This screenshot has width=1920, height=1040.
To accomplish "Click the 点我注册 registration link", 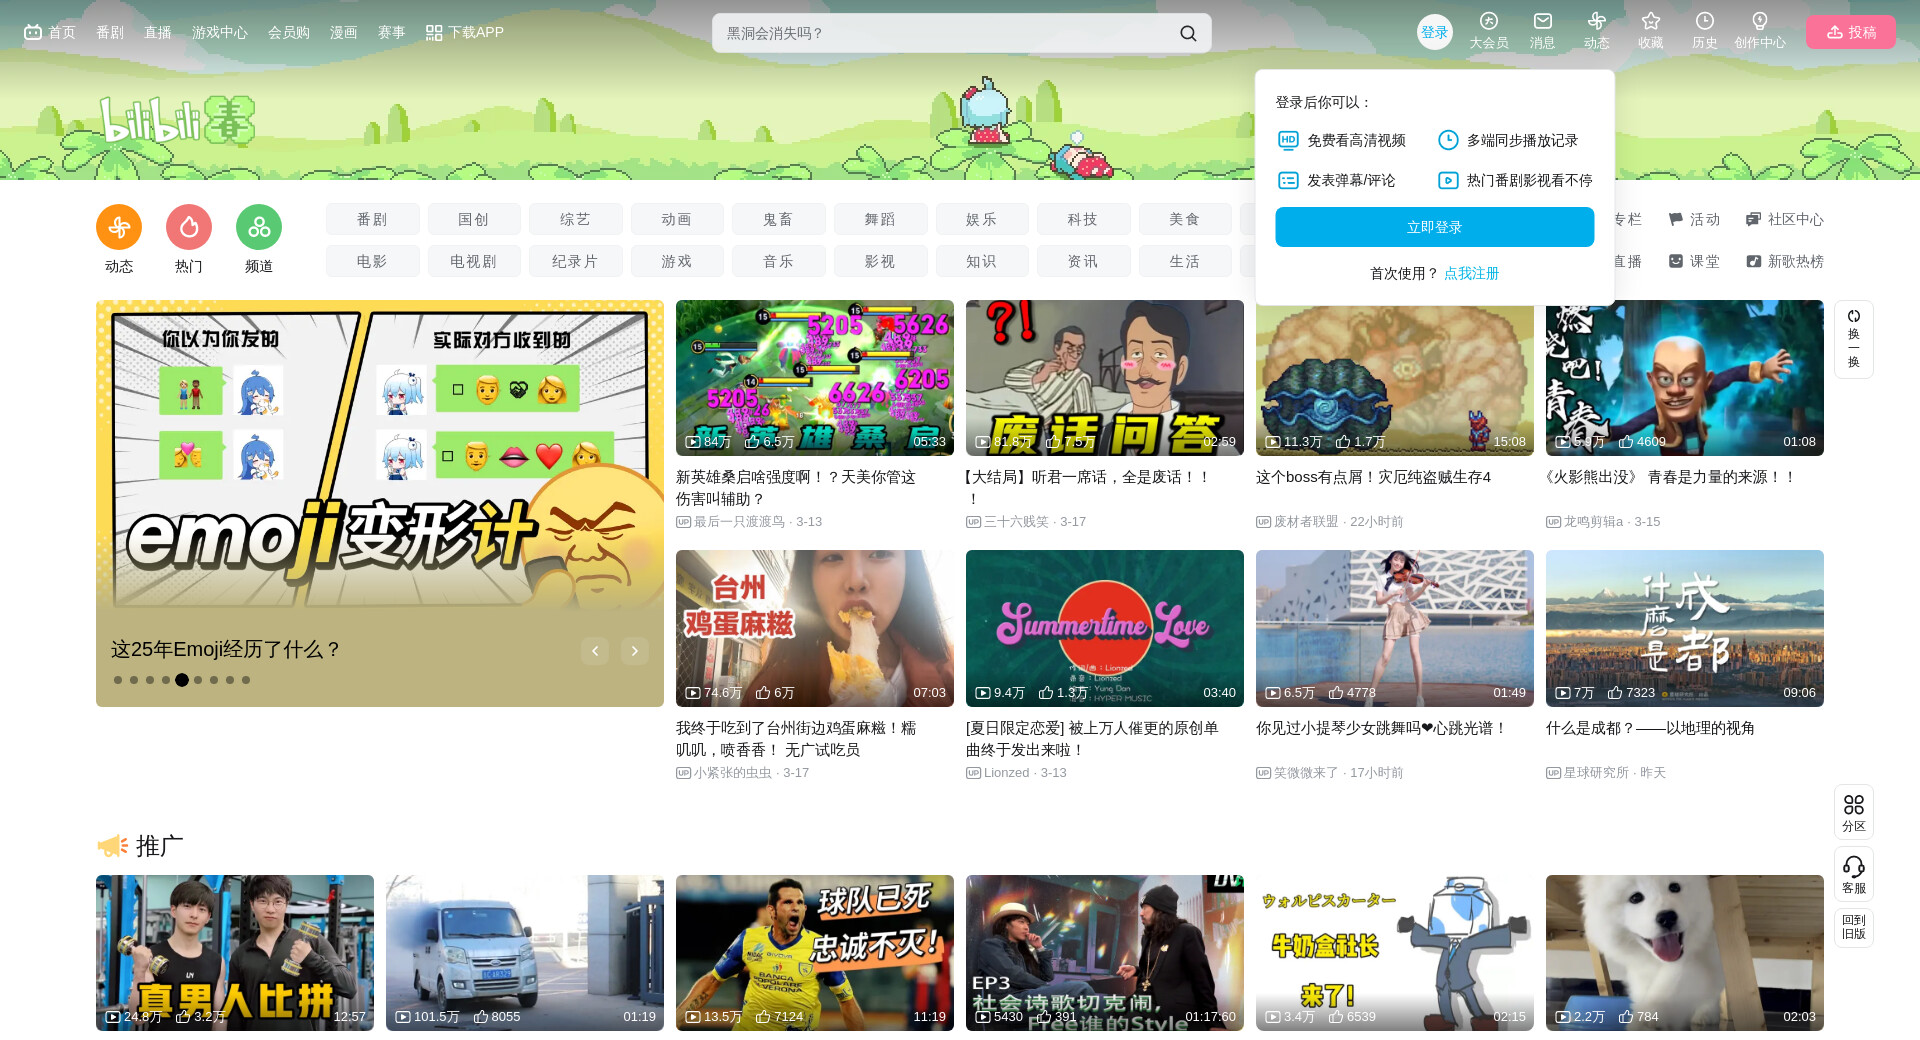I will click(1471, 273).
